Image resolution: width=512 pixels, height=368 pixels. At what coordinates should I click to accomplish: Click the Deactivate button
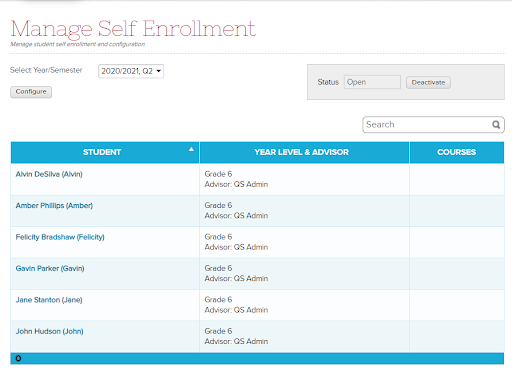[428, 82]
